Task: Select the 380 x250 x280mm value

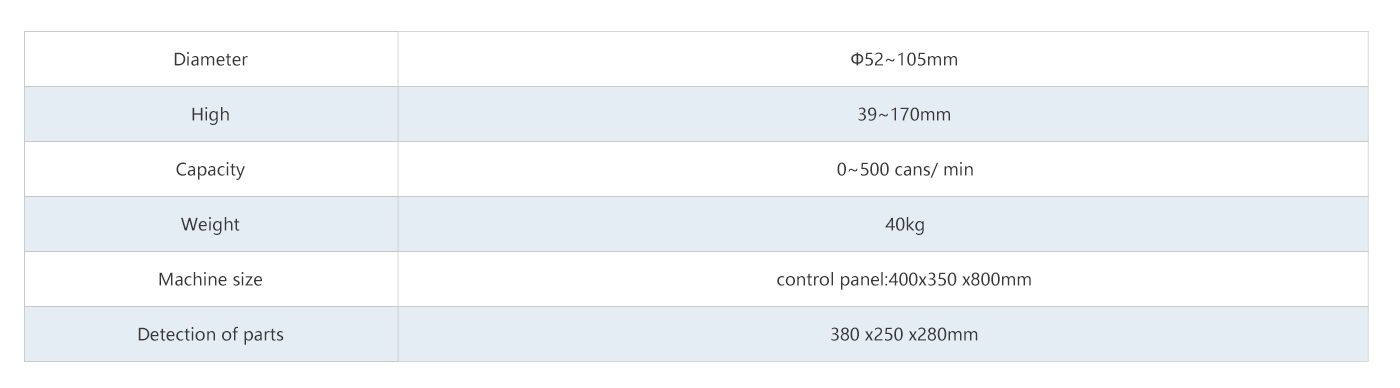Action: click(x=904, y=335)
